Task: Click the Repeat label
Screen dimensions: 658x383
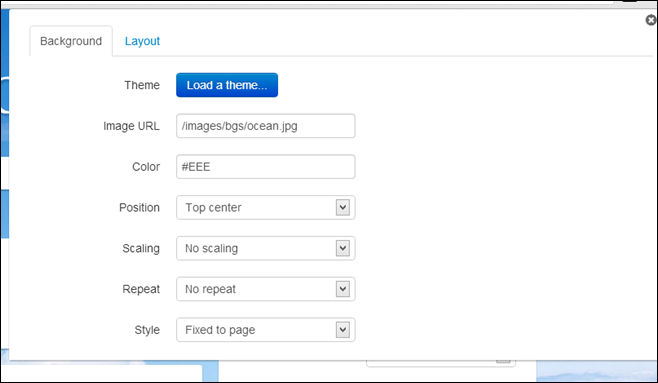Action: [x=141, y=289]
